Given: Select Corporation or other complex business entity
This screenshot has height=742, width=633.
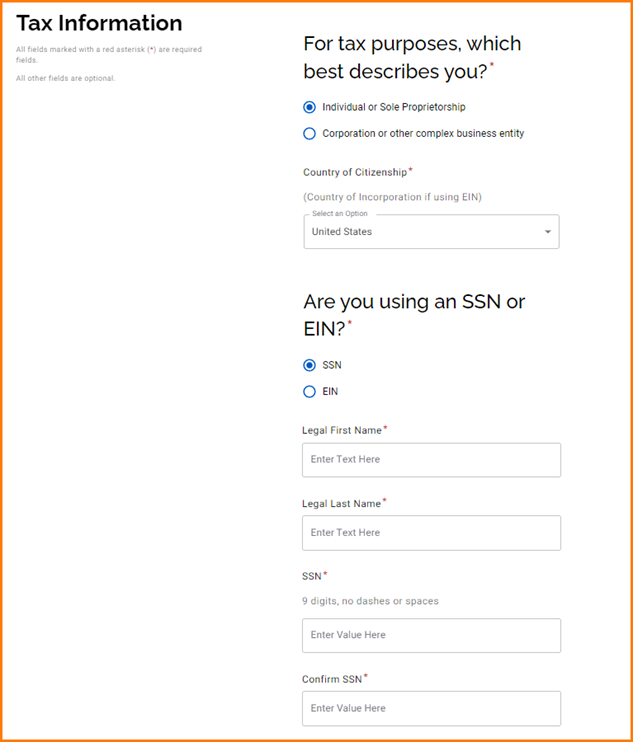Looking at the screenshot, I should point(310,133).
